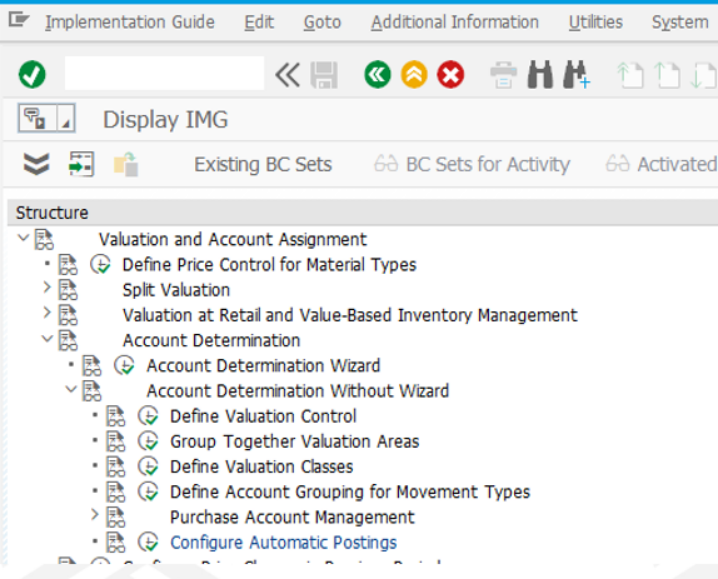This screenshot has width=718, height=579.
Task: Open documentation icon for Configure Automatic Postings
Action: tap(115, 542)
